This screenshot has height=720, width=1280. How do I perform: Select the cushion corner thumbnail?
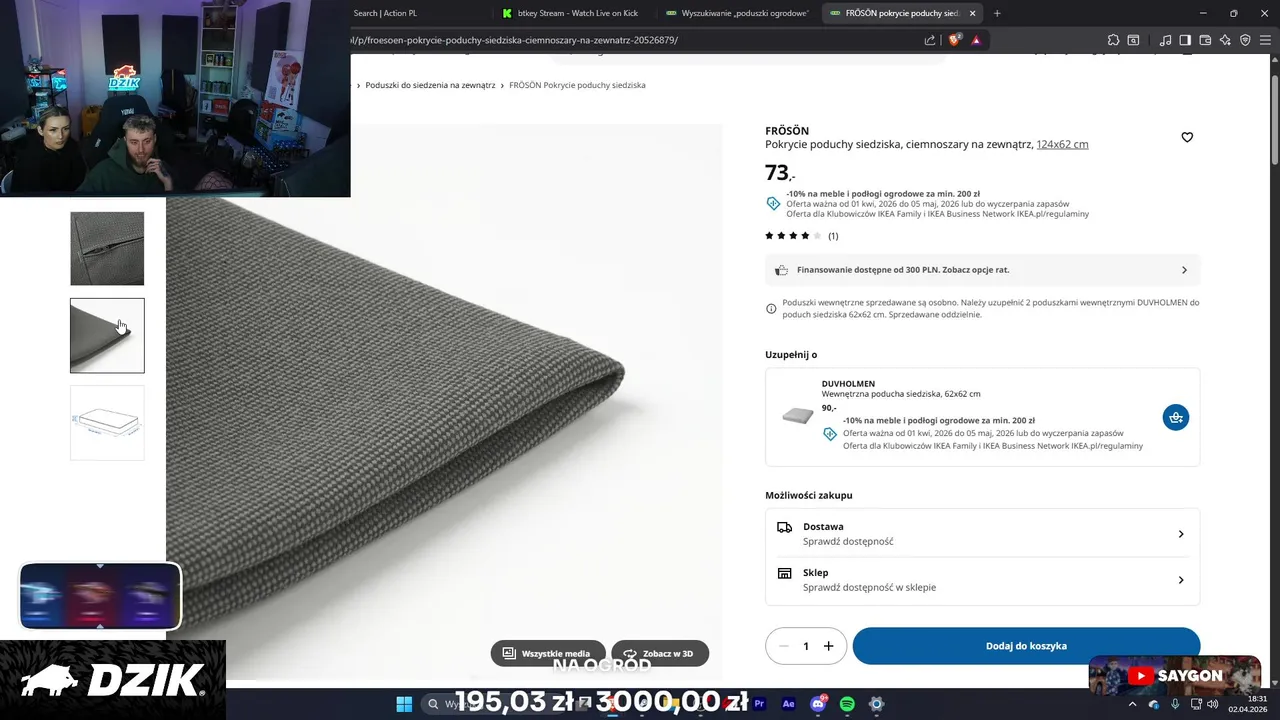107,335
